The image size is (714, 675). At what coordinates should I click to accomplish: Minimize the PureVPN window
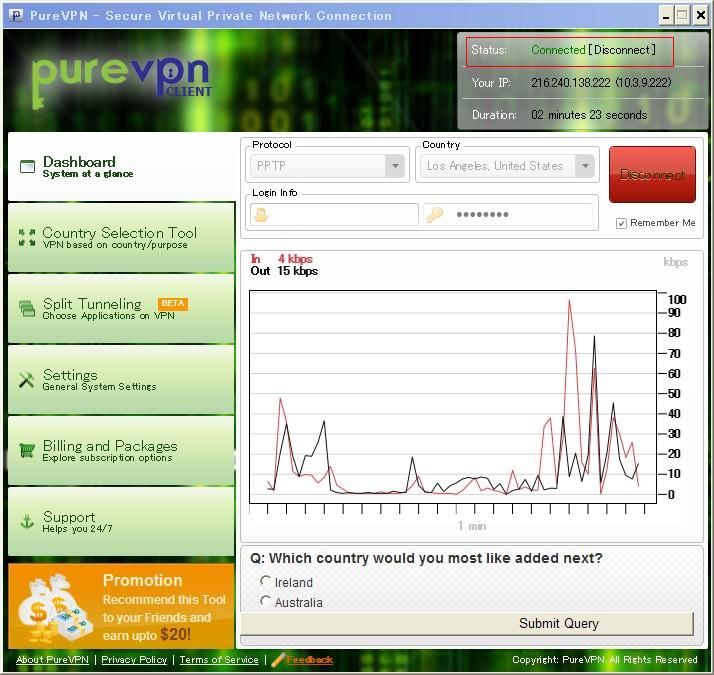point(666,16)
